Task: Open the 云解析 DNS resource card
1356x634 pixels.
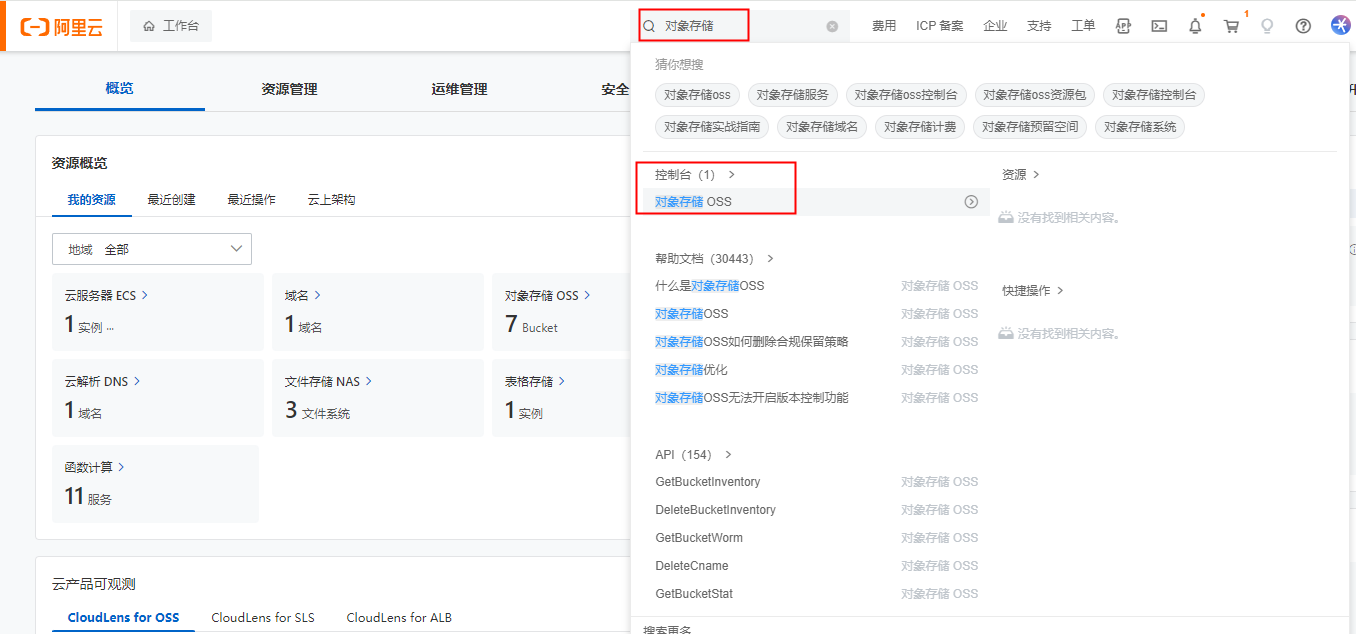Action: click(158, 398)
